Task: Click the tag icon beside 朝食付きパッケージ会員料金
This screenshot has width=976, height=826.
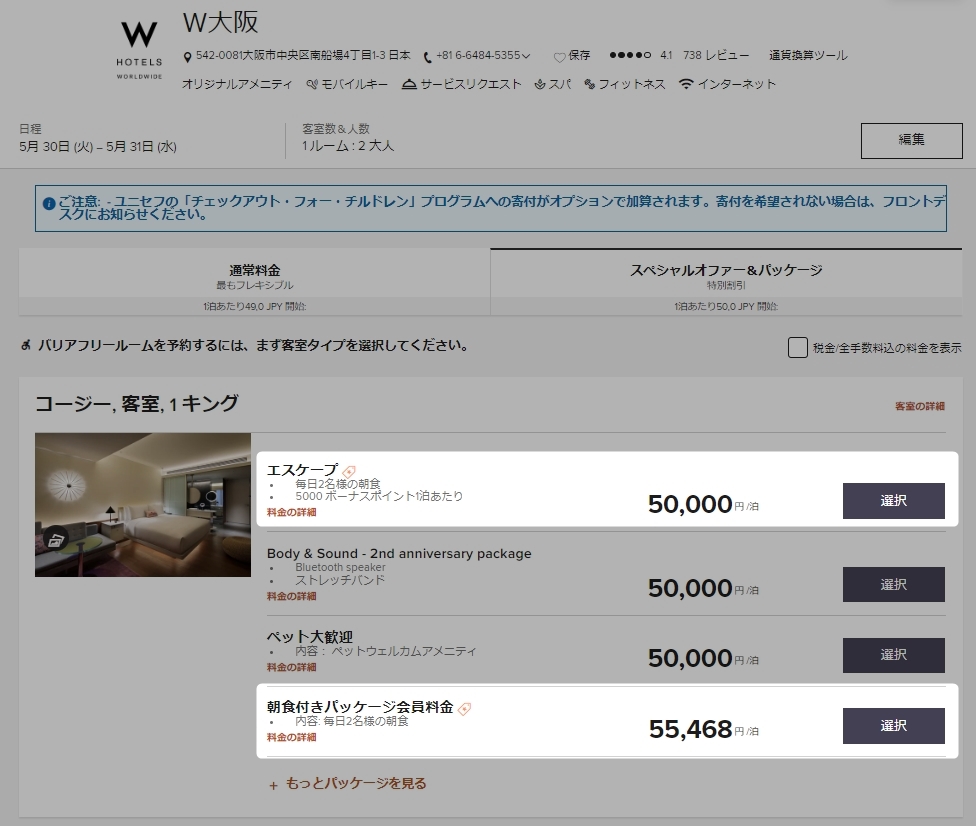Action: click(x=464, y=708)
